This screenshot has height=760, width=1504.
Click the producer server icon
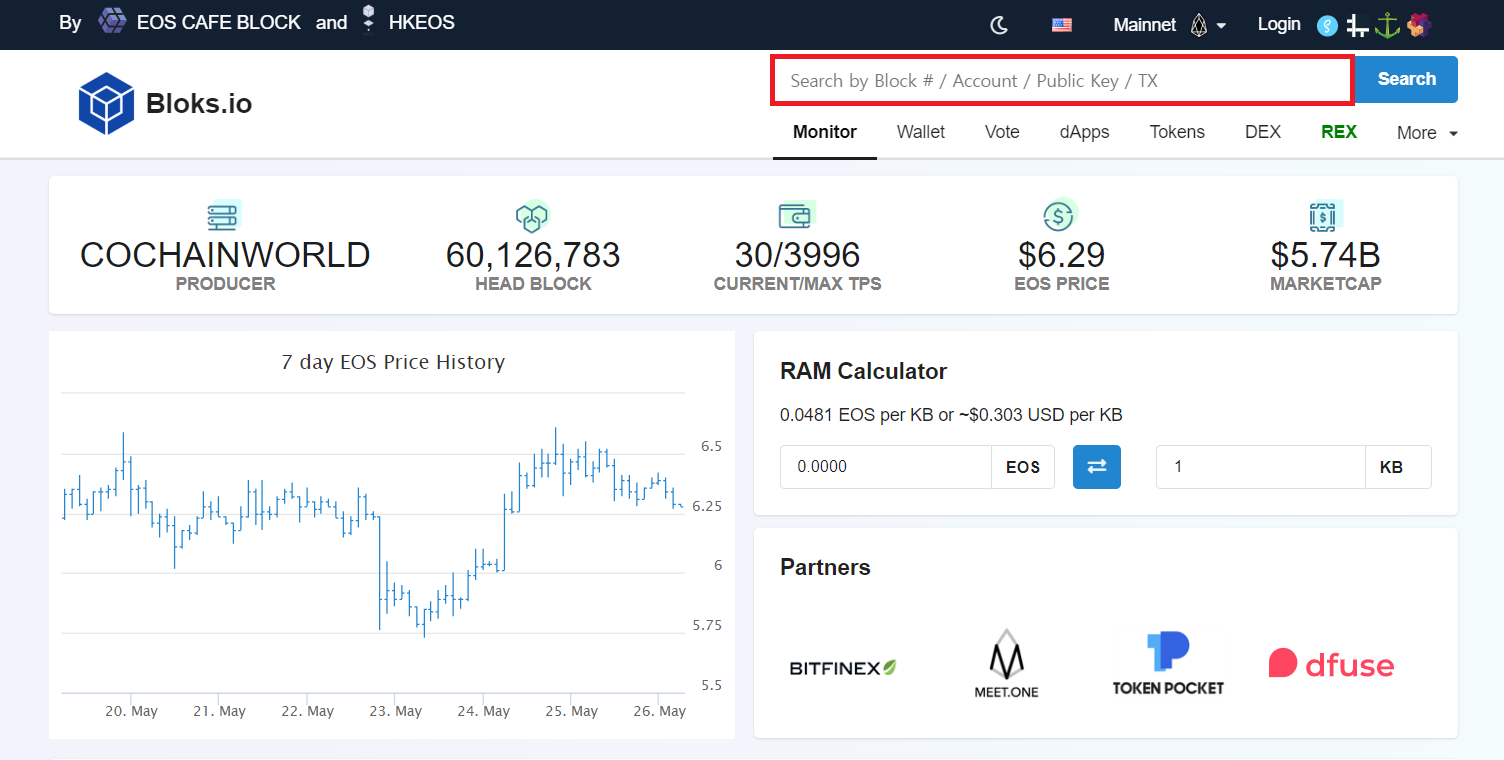pyautogui.click(x=224, y=216)
